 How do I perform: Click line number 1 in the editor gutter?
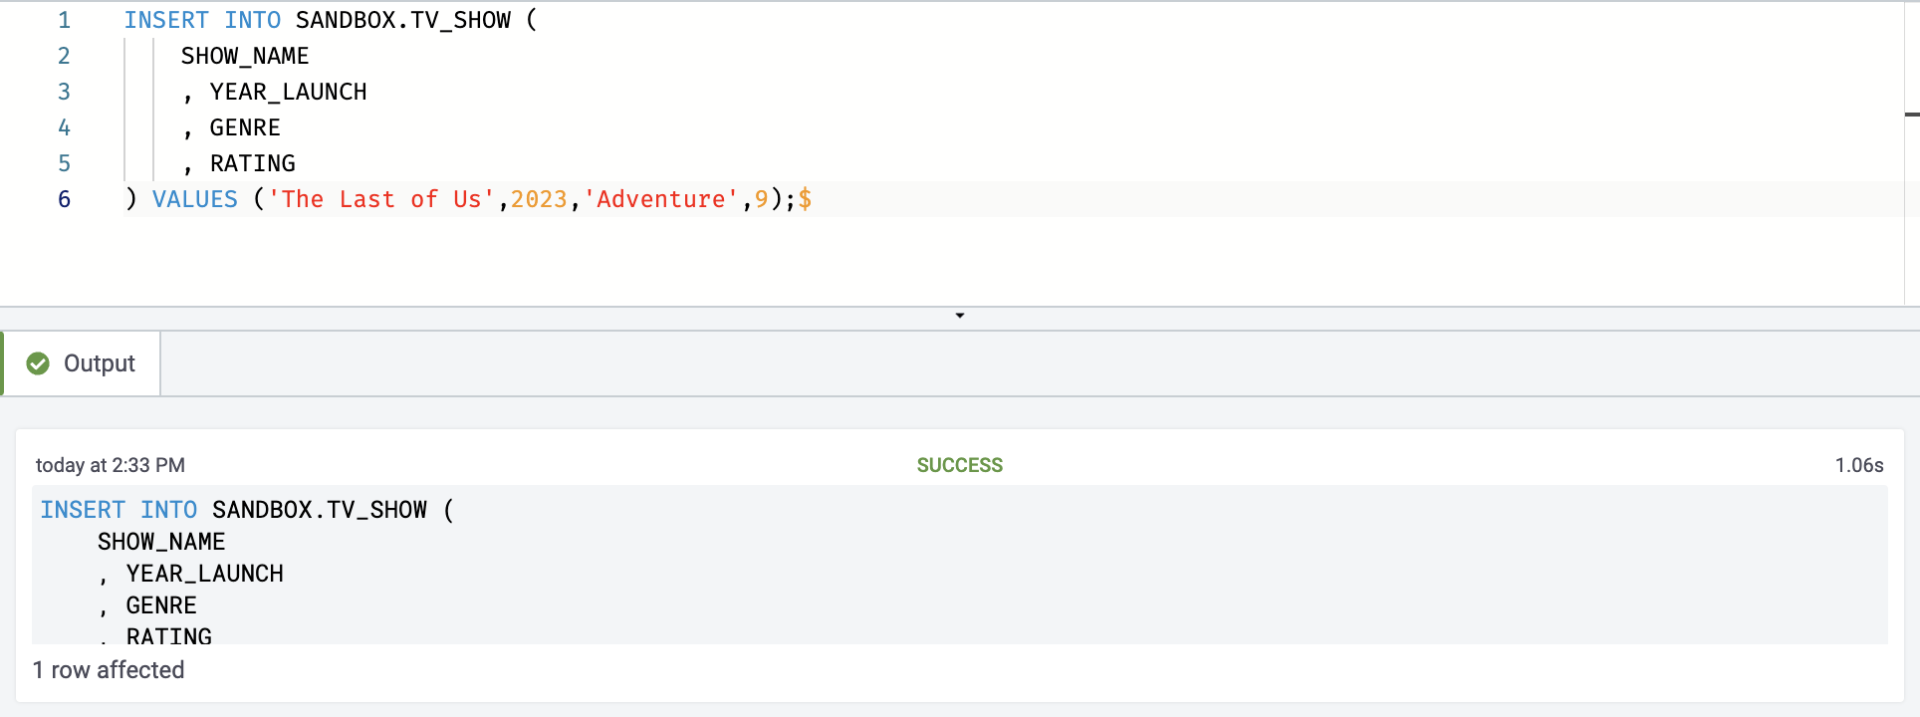(64, 19)
